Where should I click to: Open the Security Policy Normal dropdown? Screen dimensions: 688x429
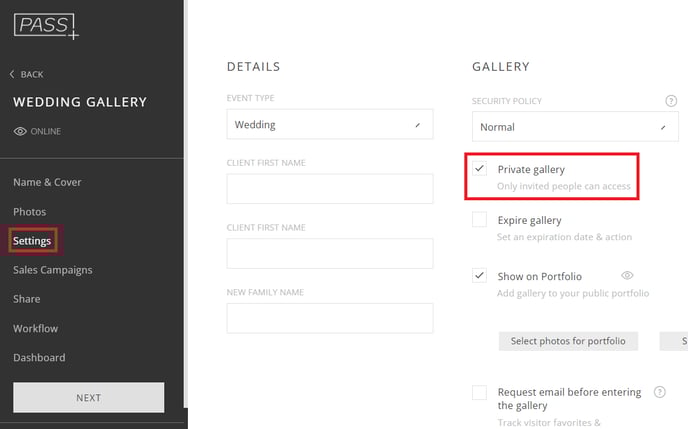pyautogui.click(x=575, y=127)
